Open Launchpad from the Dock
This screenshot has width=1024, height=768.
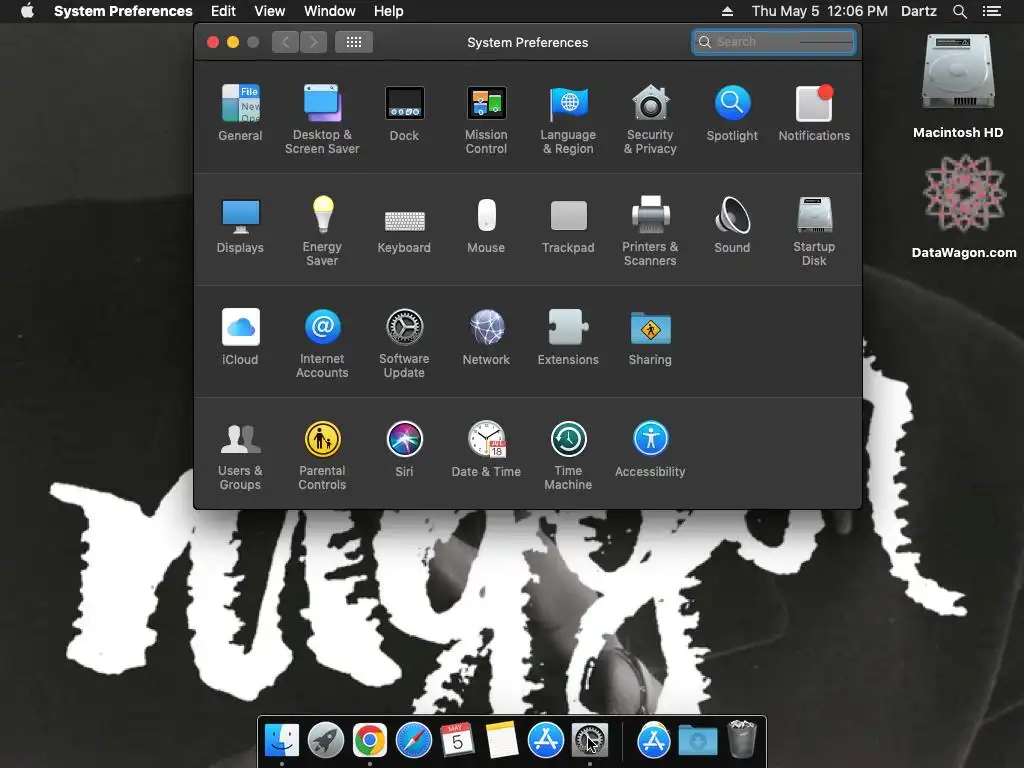(x=326, y=740)
